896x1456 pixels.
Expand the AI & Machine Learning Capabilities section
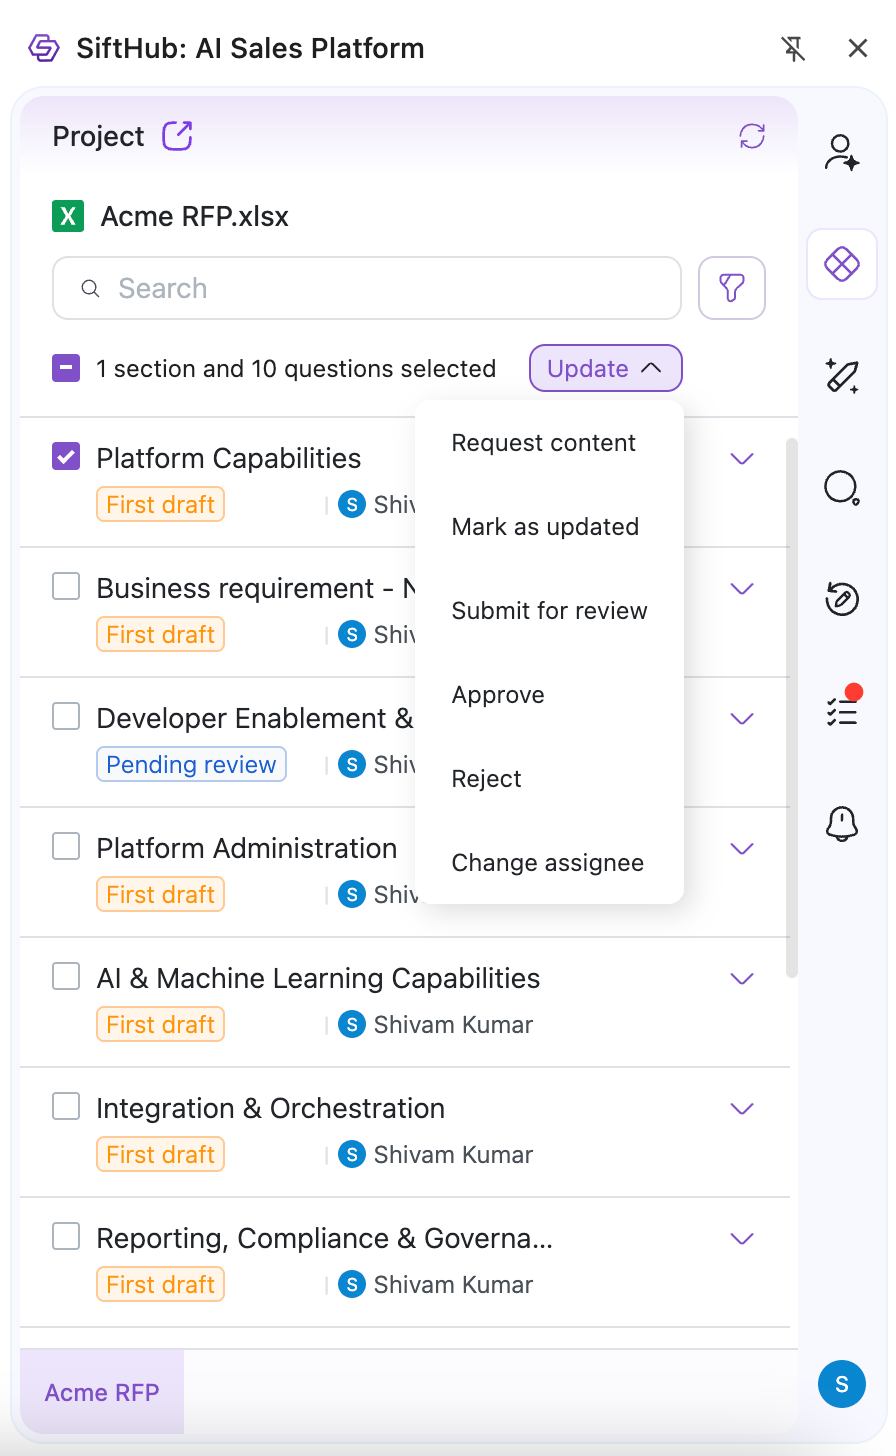pyautogui.click(x=741, y=978)
